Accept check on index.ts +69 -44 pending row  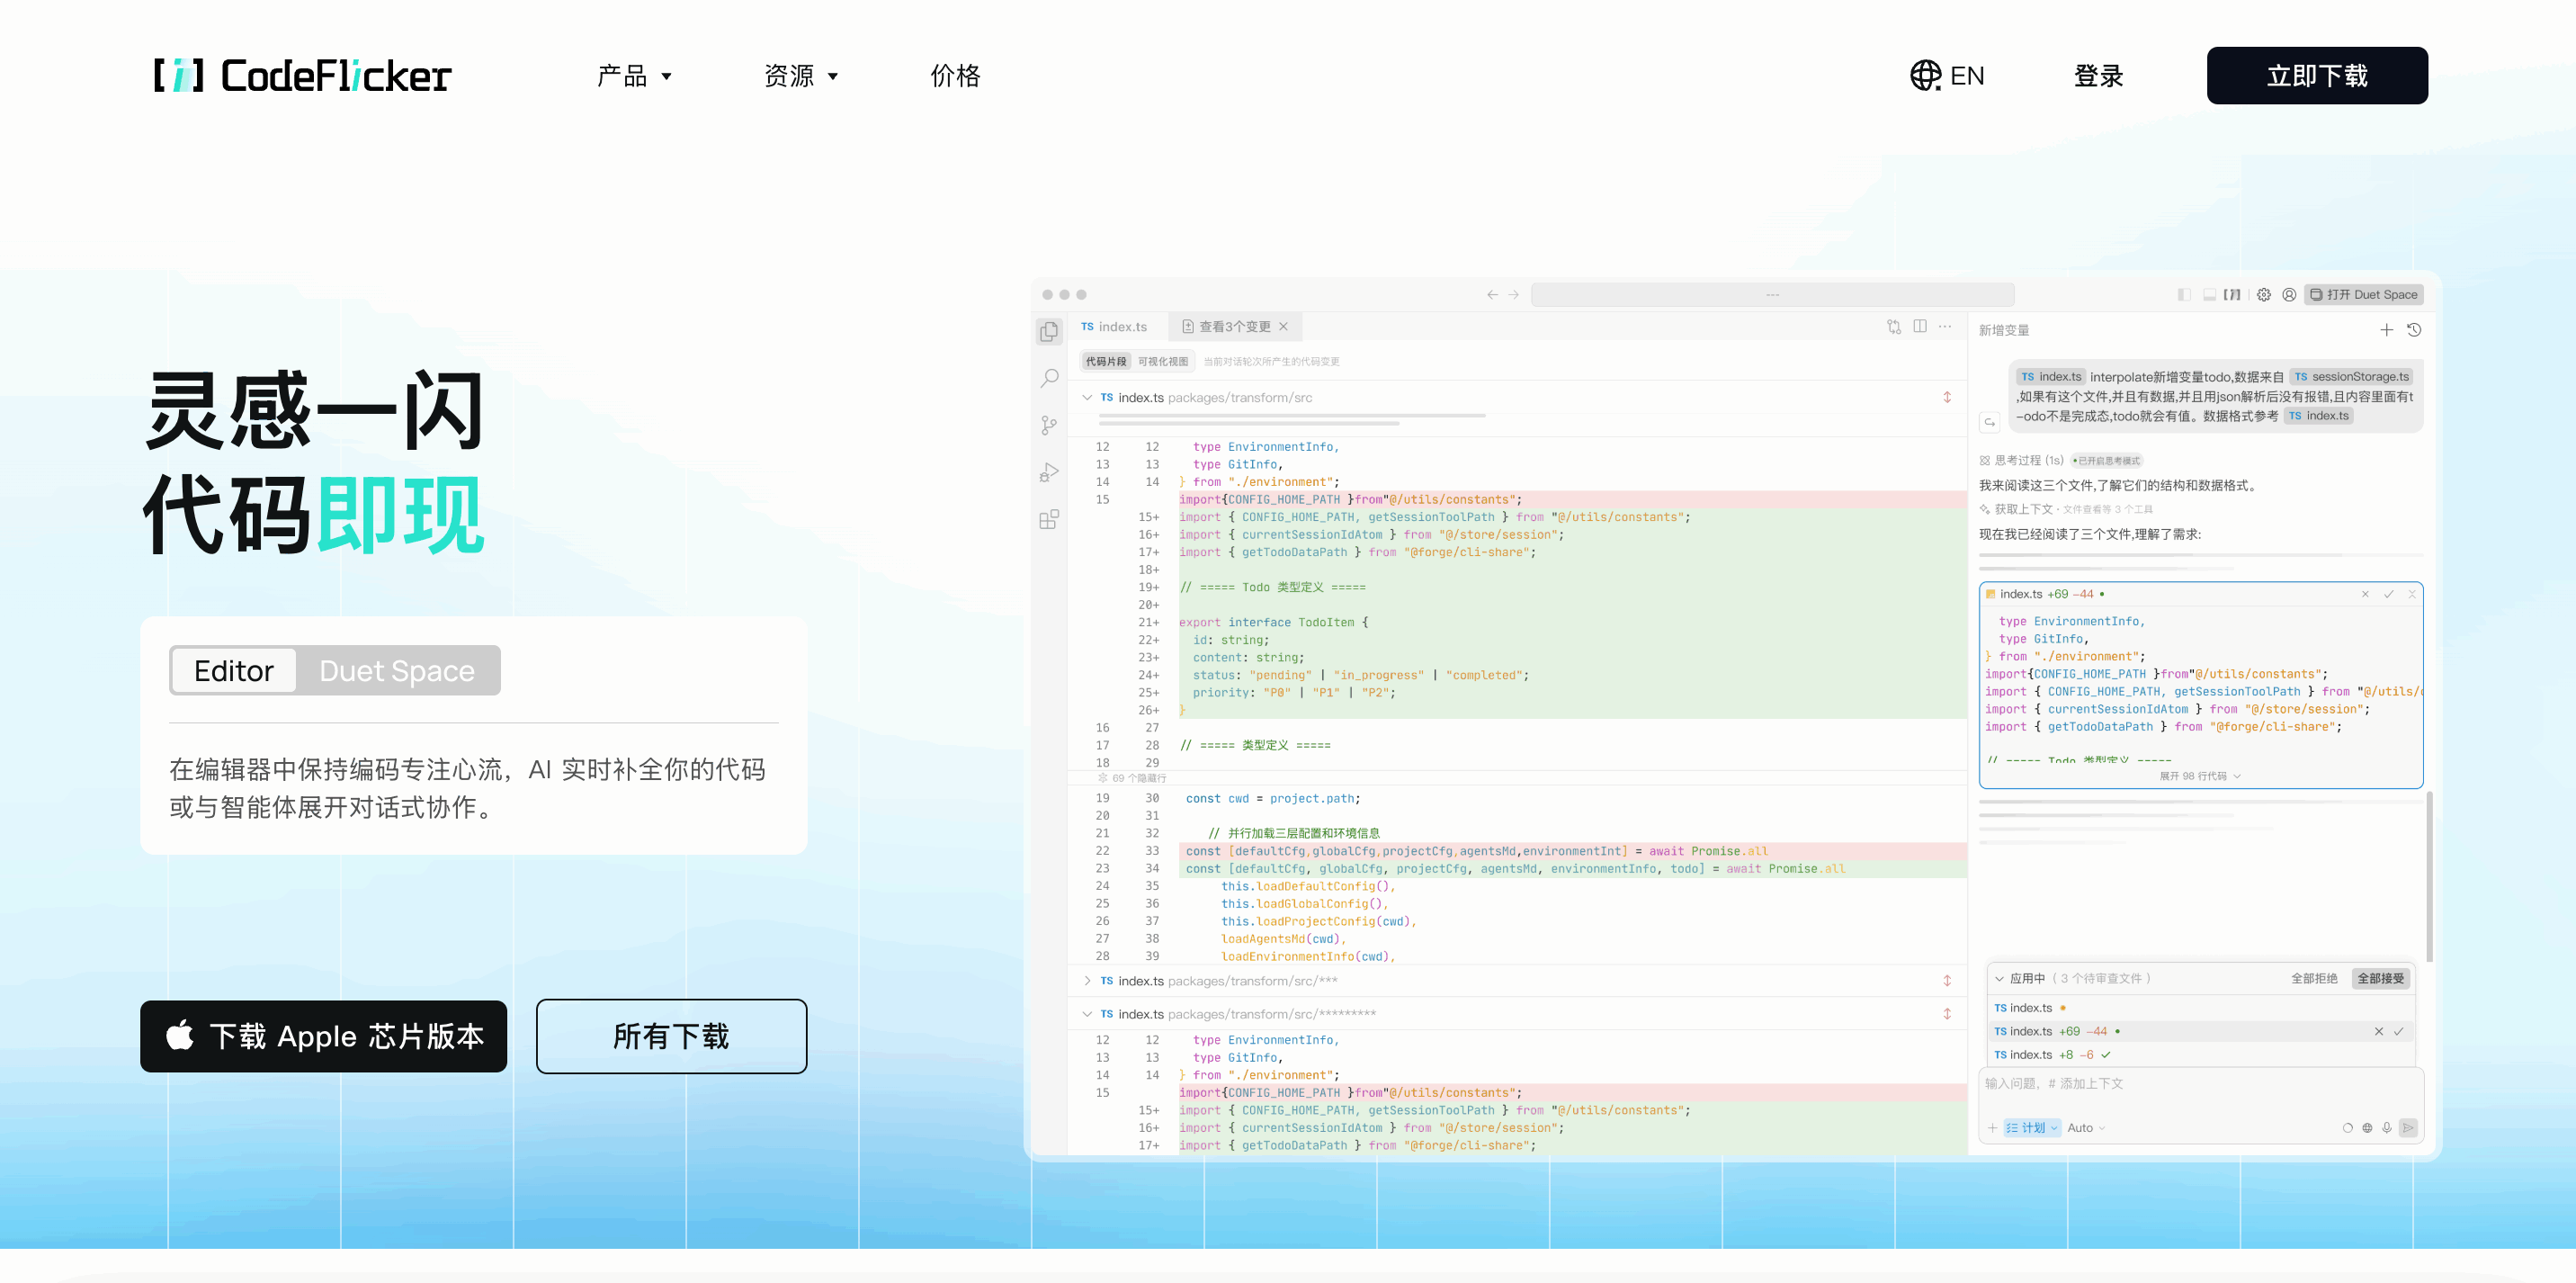pos(2398,1031)
